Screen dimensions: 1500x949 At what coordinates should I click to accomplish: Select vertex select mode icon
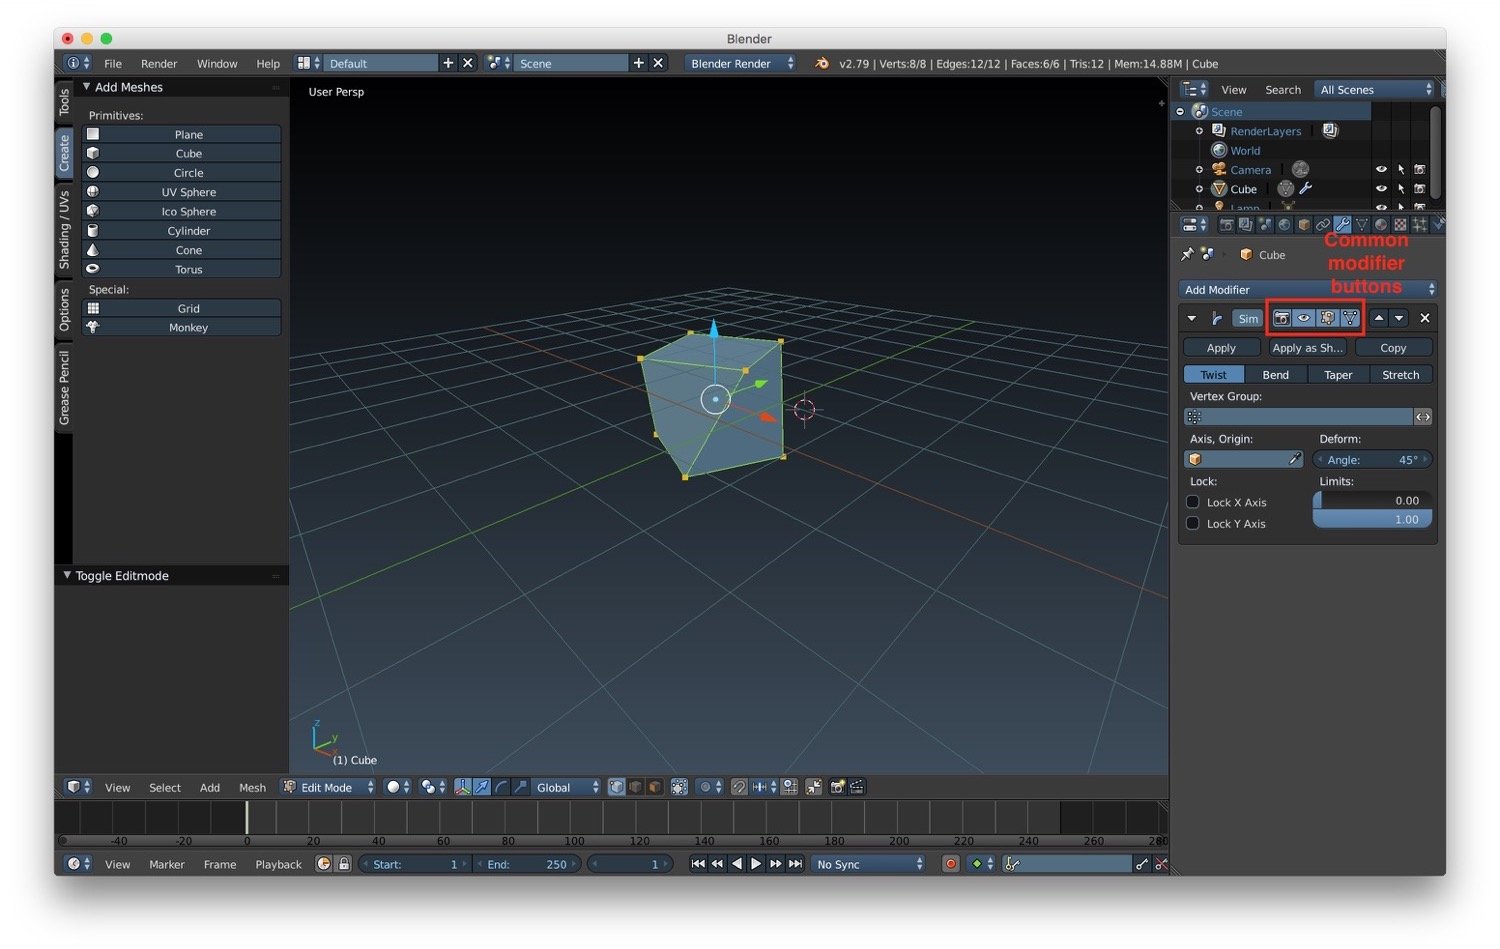tap(616, 787)
